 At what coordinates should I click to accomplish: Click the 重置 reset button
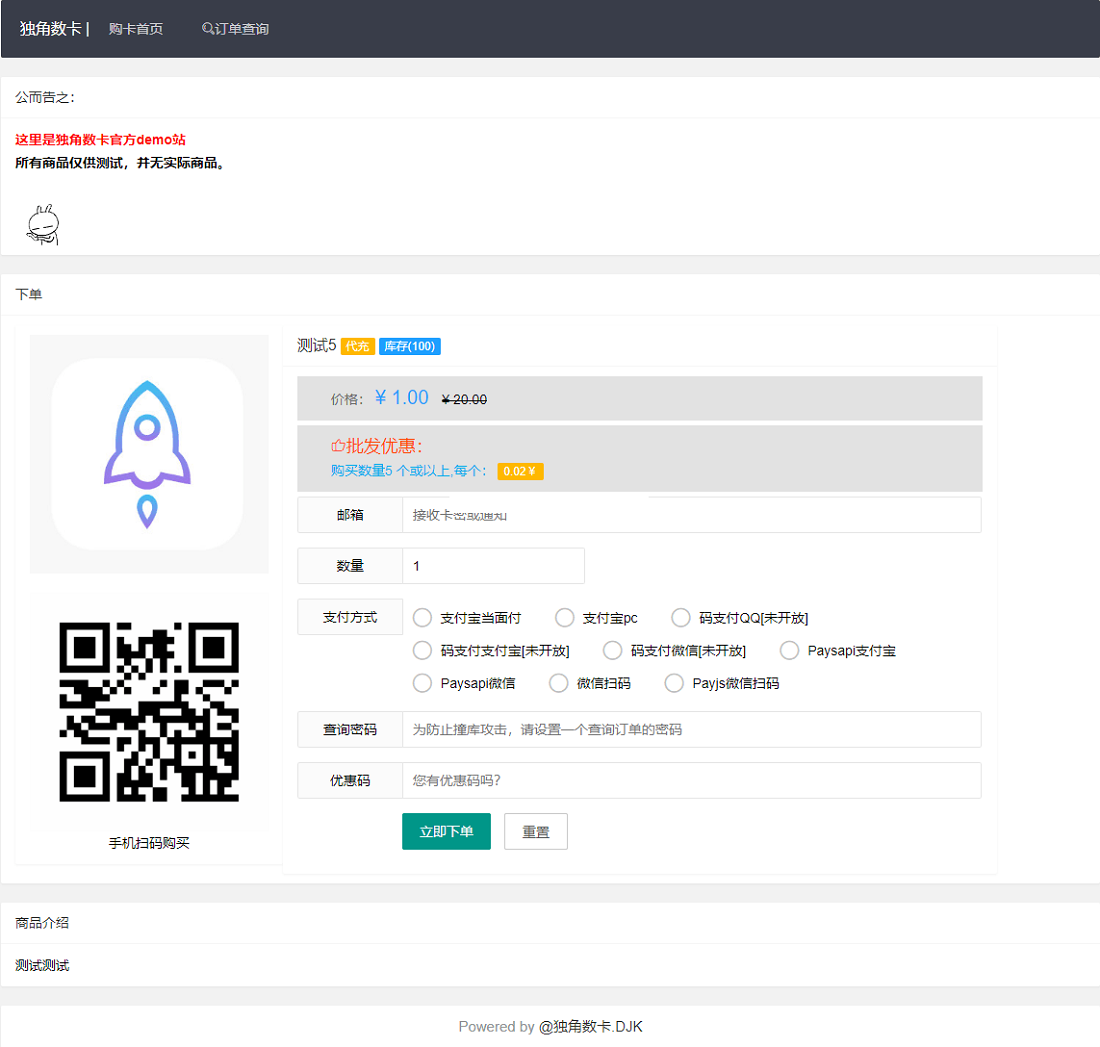[x=536, y=831]
